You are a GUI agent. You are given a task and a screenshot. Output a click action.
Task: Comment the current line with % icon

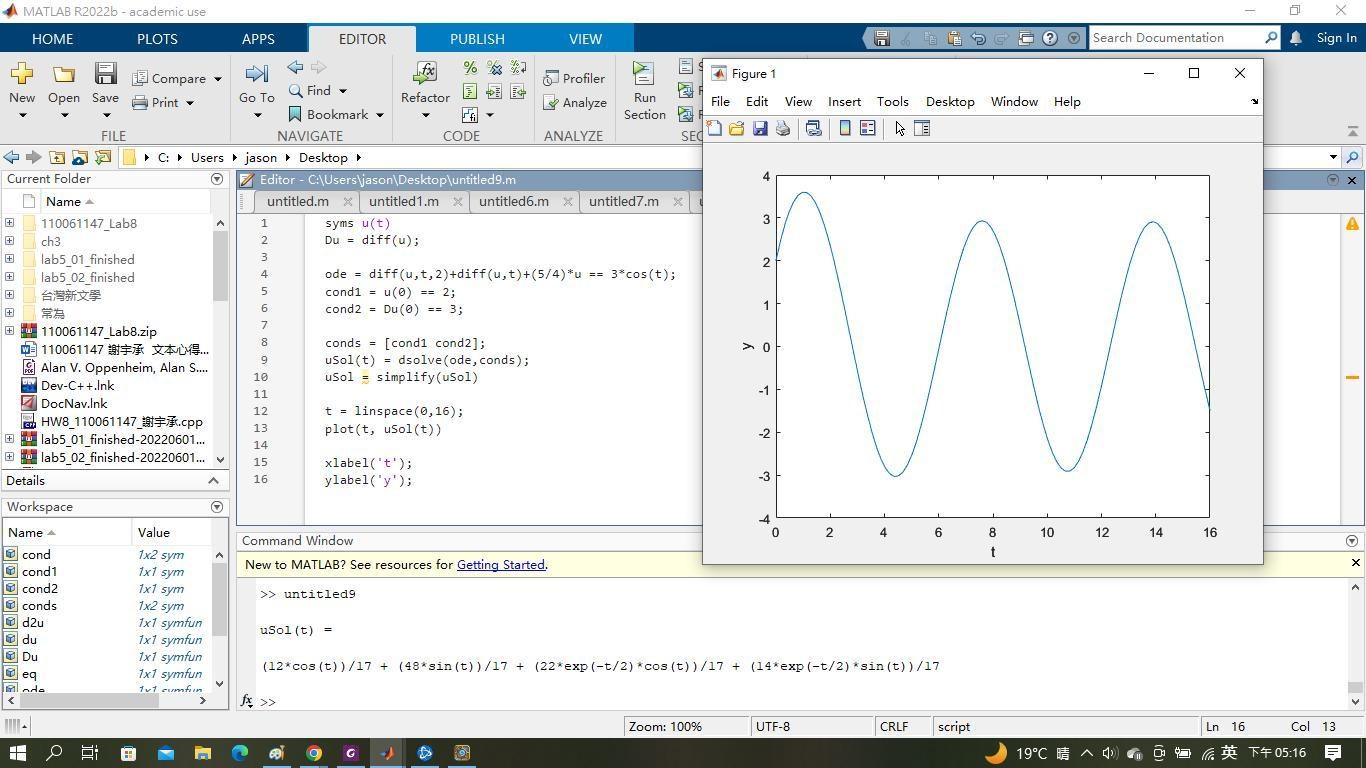coord(468,68)
